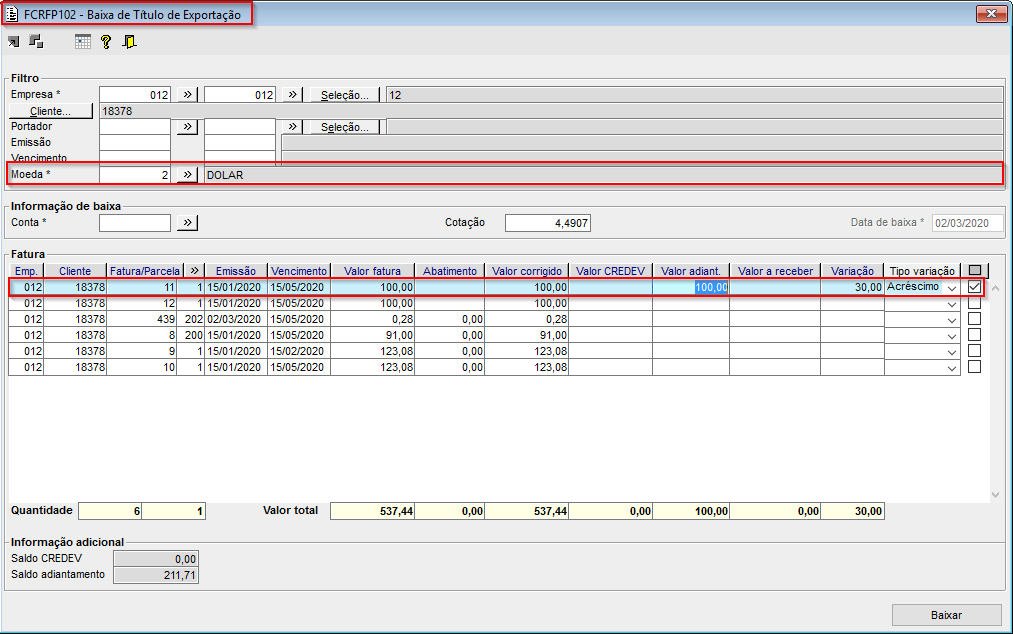Open Tipo variação dropdown for fatura 439
Screen dimensions: 1013x634
(x=952, y=320)
